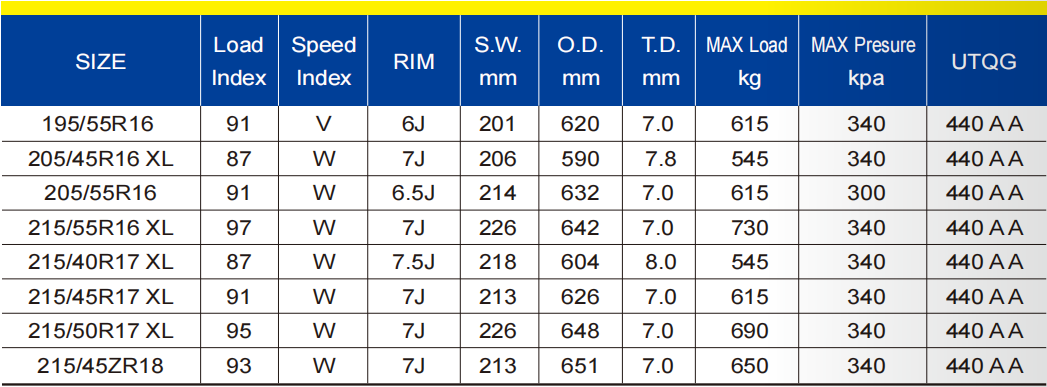Select the Load Index column header
This screenshot has height=387, width=1047.
(x=239, y=61)
